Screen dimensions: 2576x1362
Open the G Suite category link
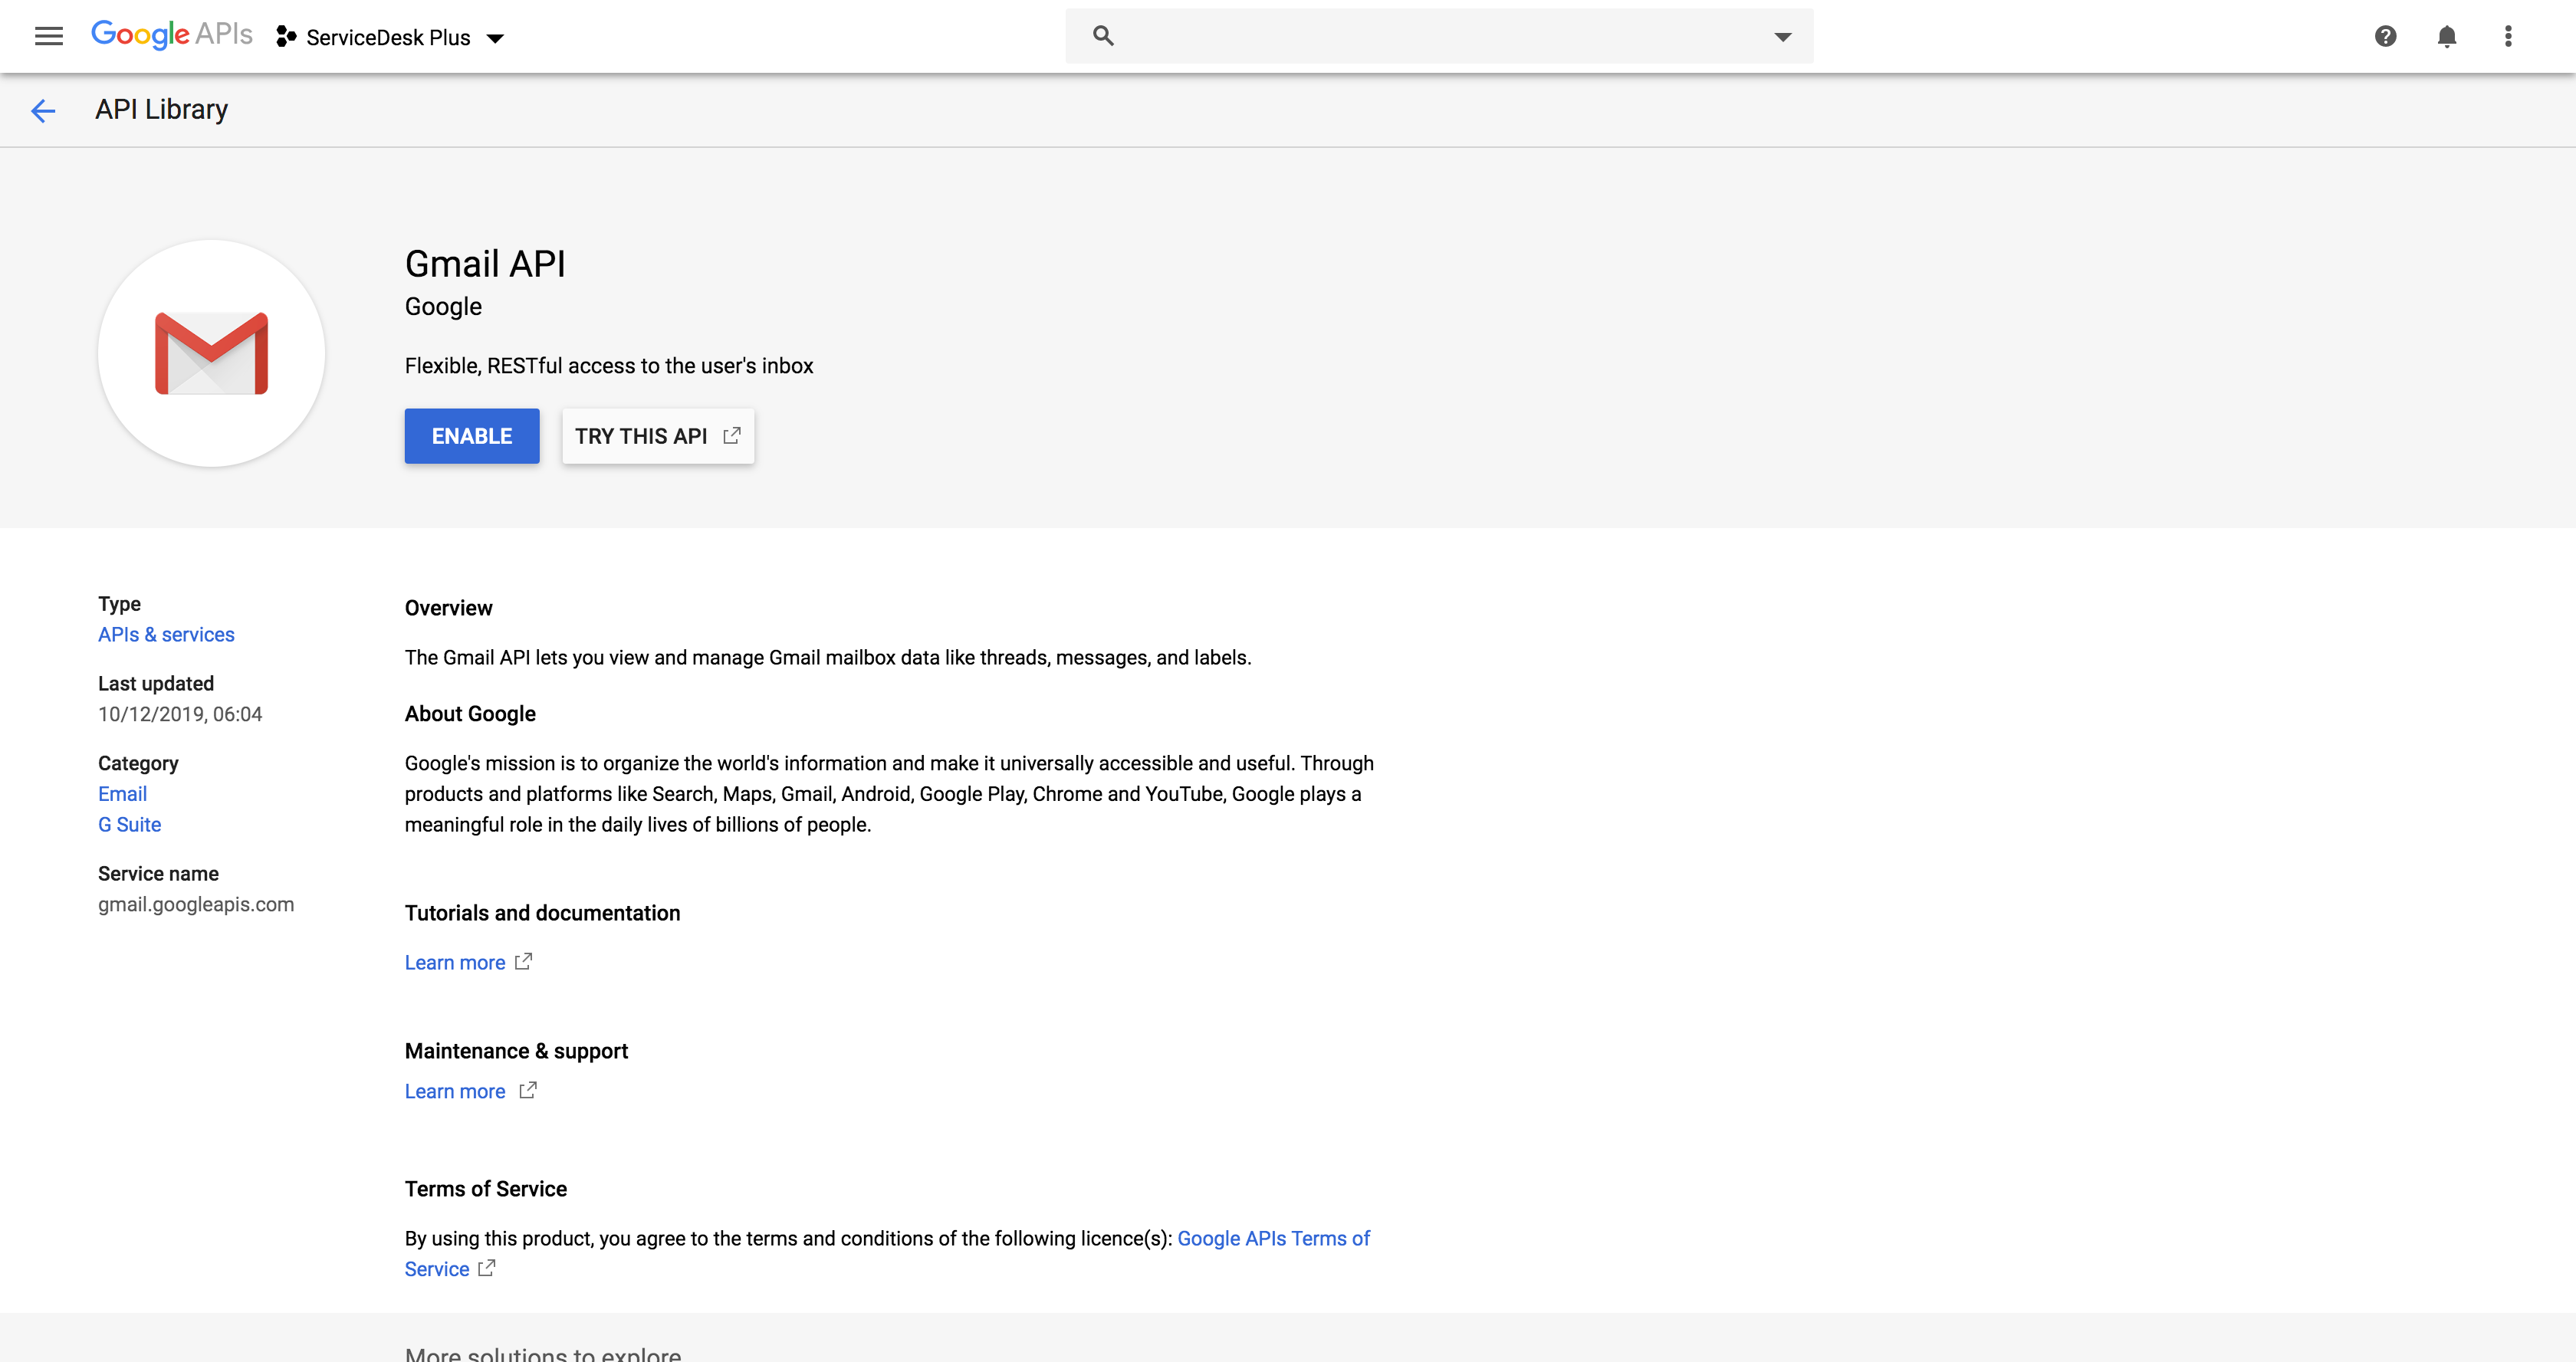(x=129, y=825)
